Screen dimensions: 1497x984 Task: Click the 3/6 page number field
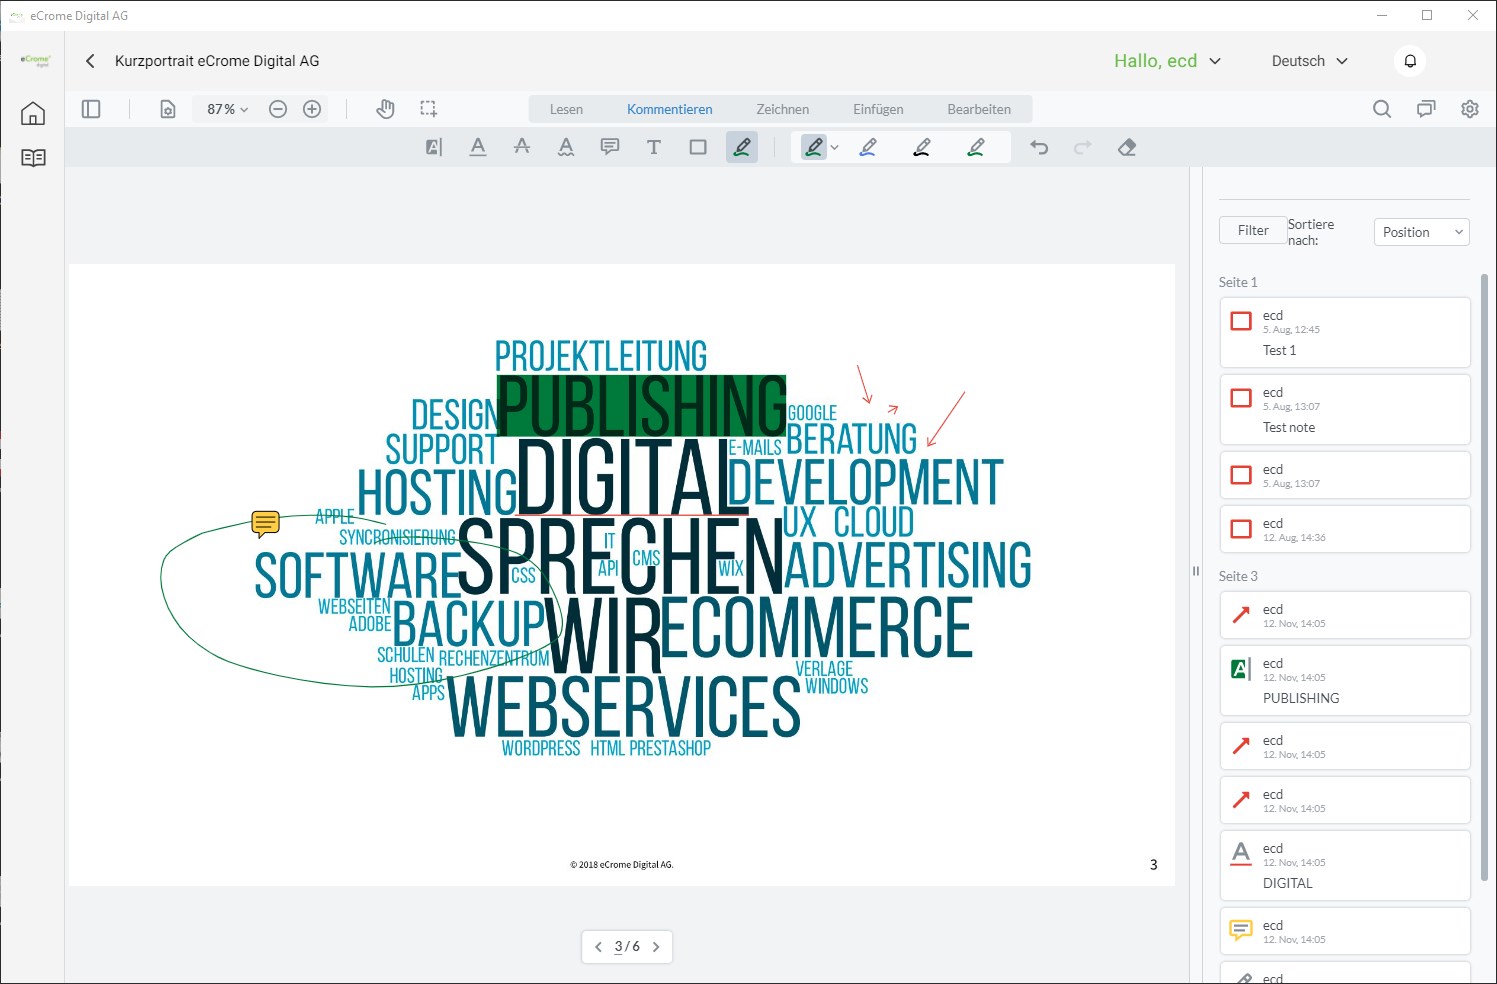point(627,947)
